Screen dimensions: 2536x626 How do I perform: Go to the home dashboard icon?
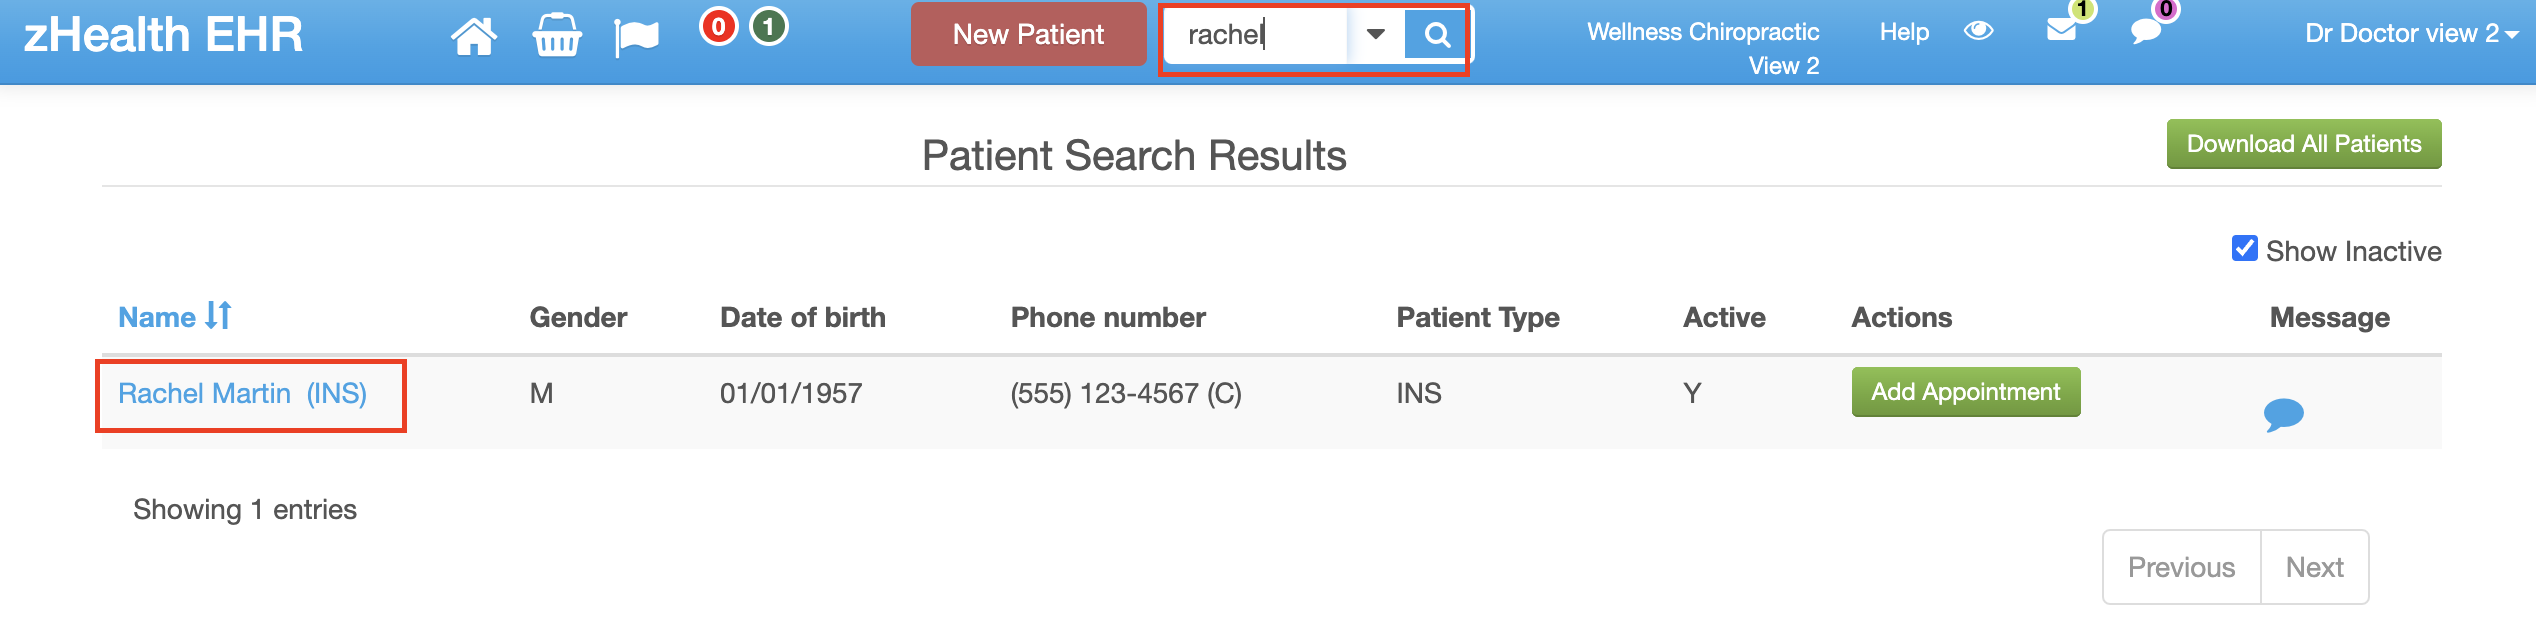tap(473, 37)
